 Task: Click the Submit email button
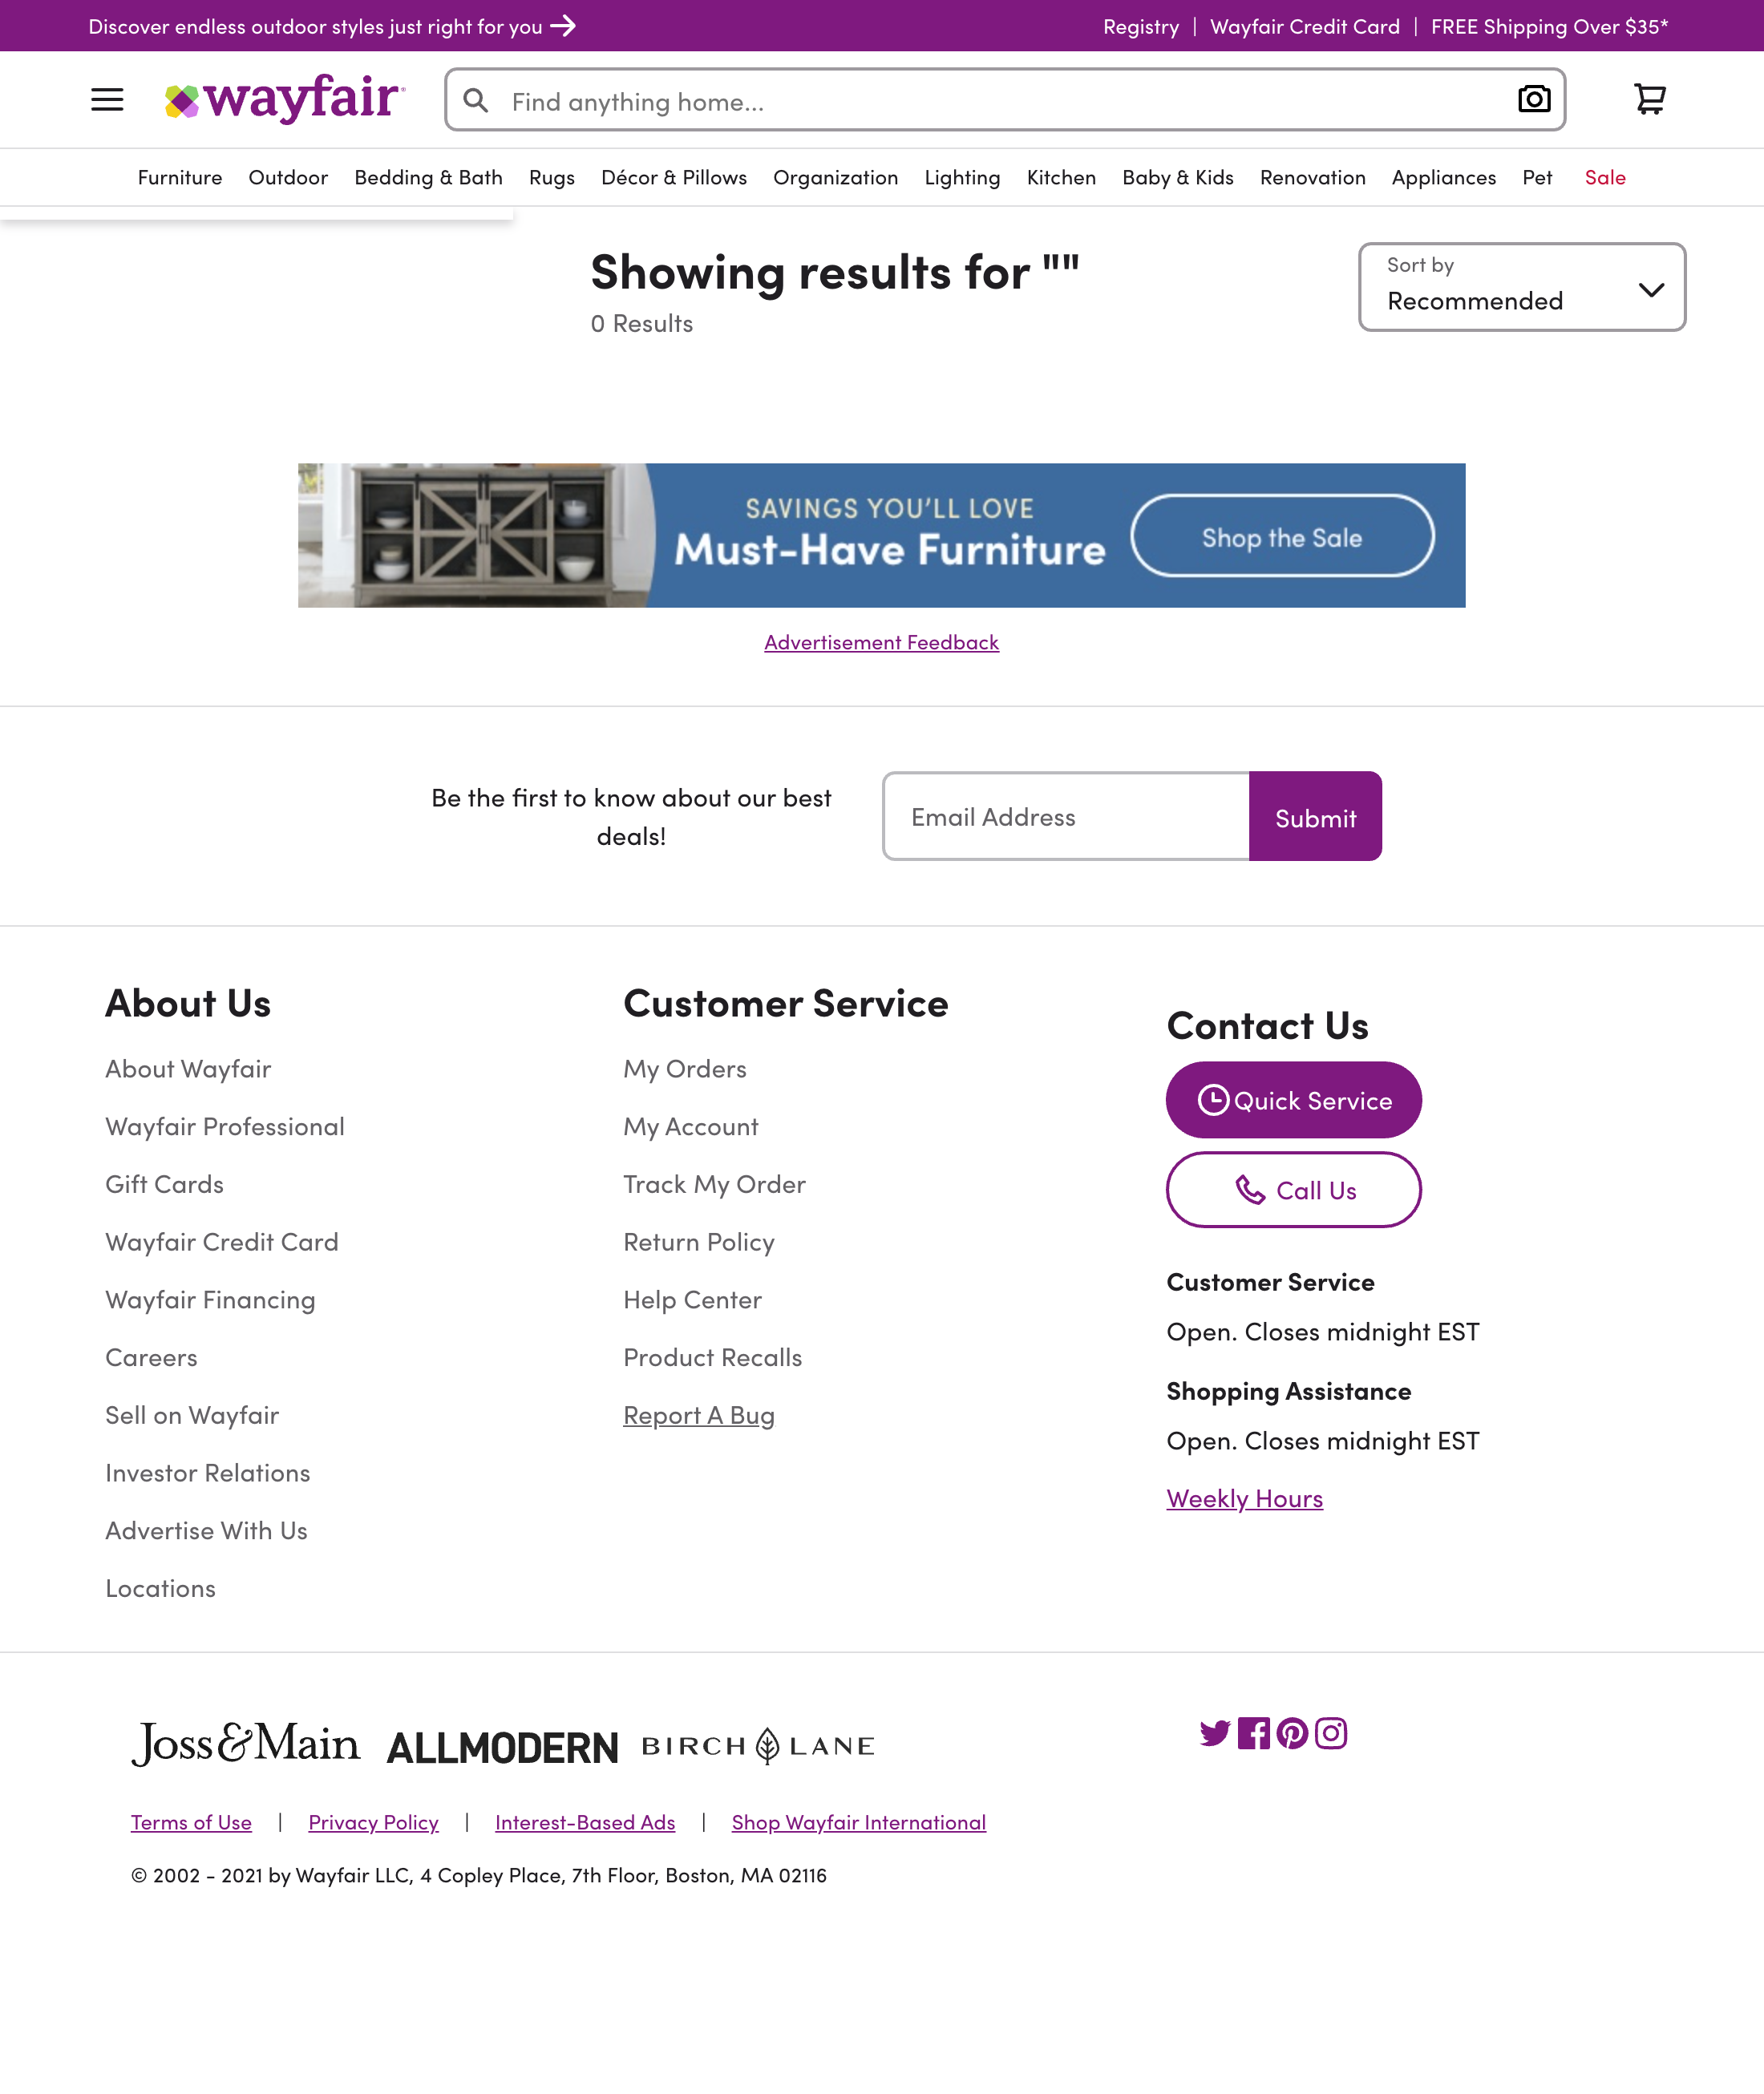(1314, 815)
